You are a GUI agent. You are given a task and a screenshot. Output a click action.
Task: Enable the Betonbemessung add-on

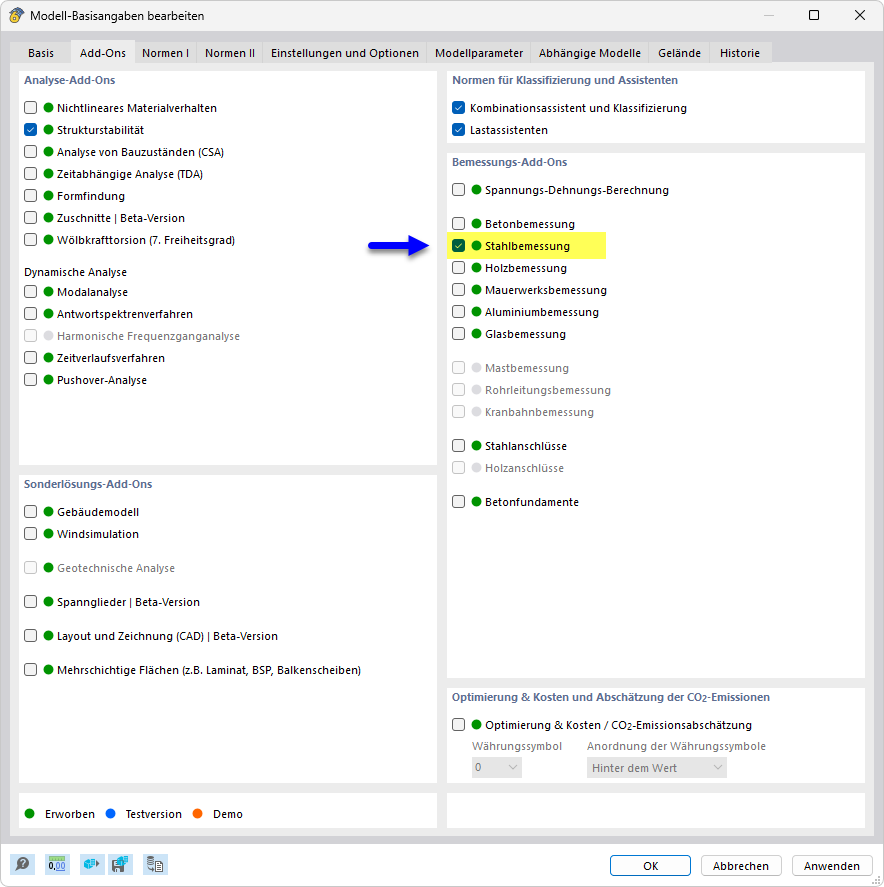point(457,223)
